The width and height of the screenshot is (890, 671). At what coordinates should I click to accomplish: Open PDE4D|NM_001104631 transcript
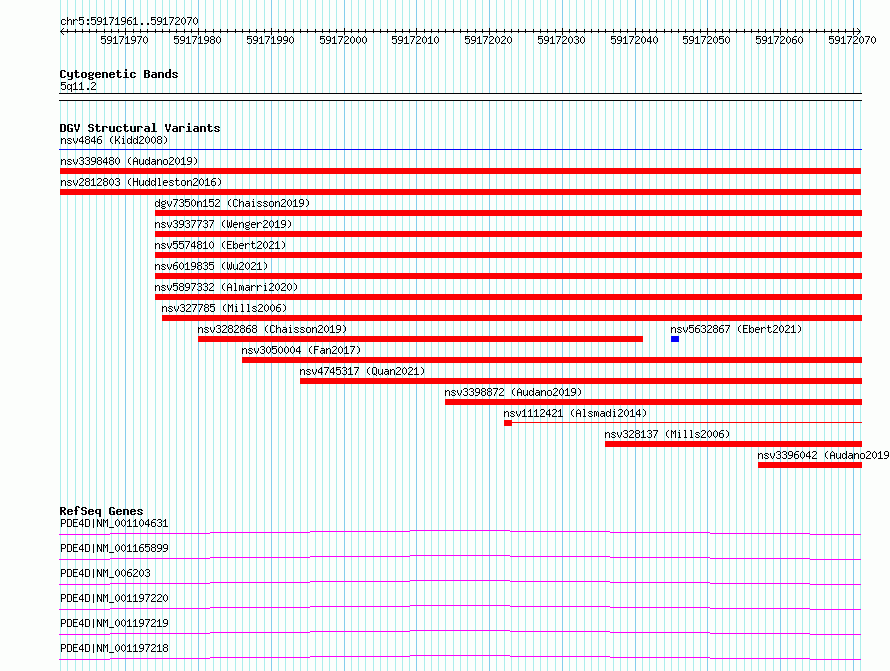[114, 523]
